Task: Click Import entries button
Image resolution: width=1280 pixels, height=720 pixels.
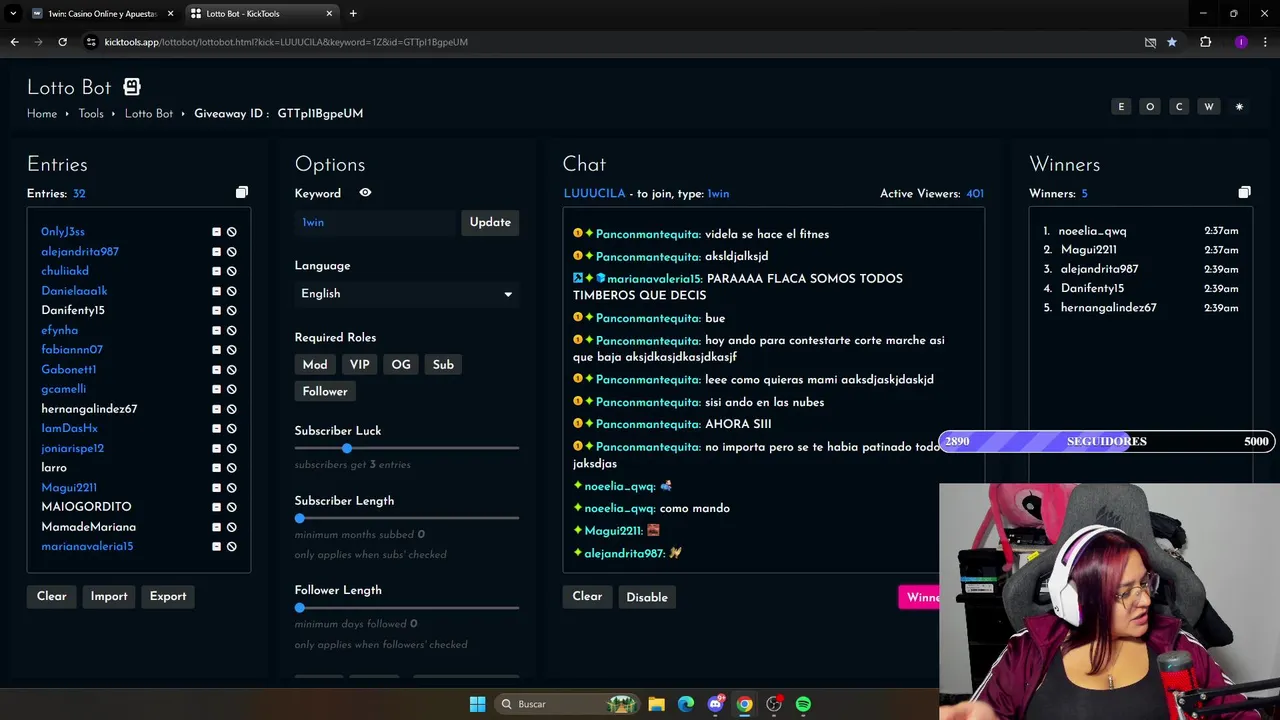Action: (109, 596)
